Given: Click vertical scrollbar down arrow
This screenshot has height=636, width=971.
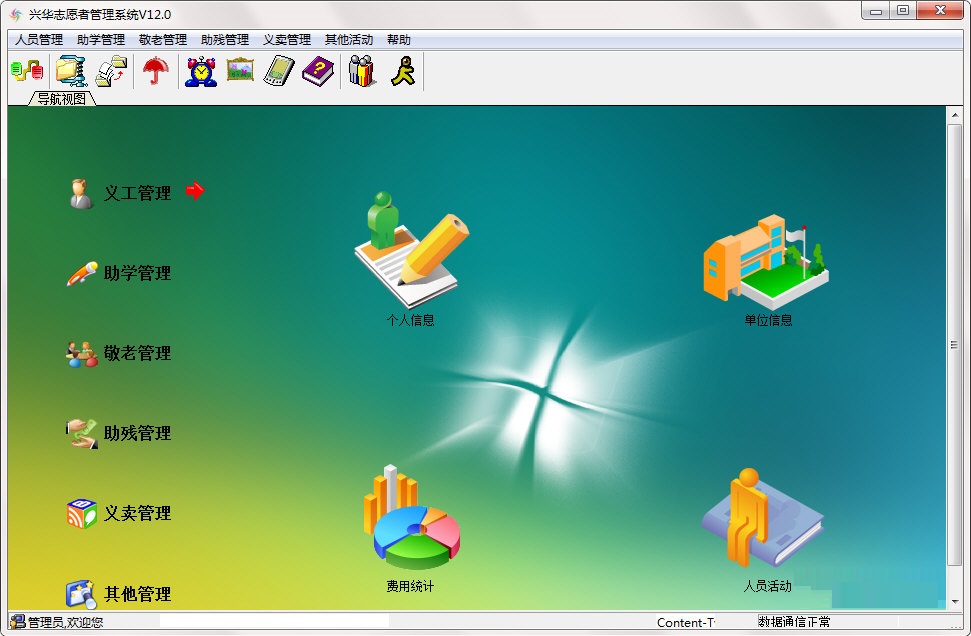Looking at the screenshot, I should [x=954, y=601].
